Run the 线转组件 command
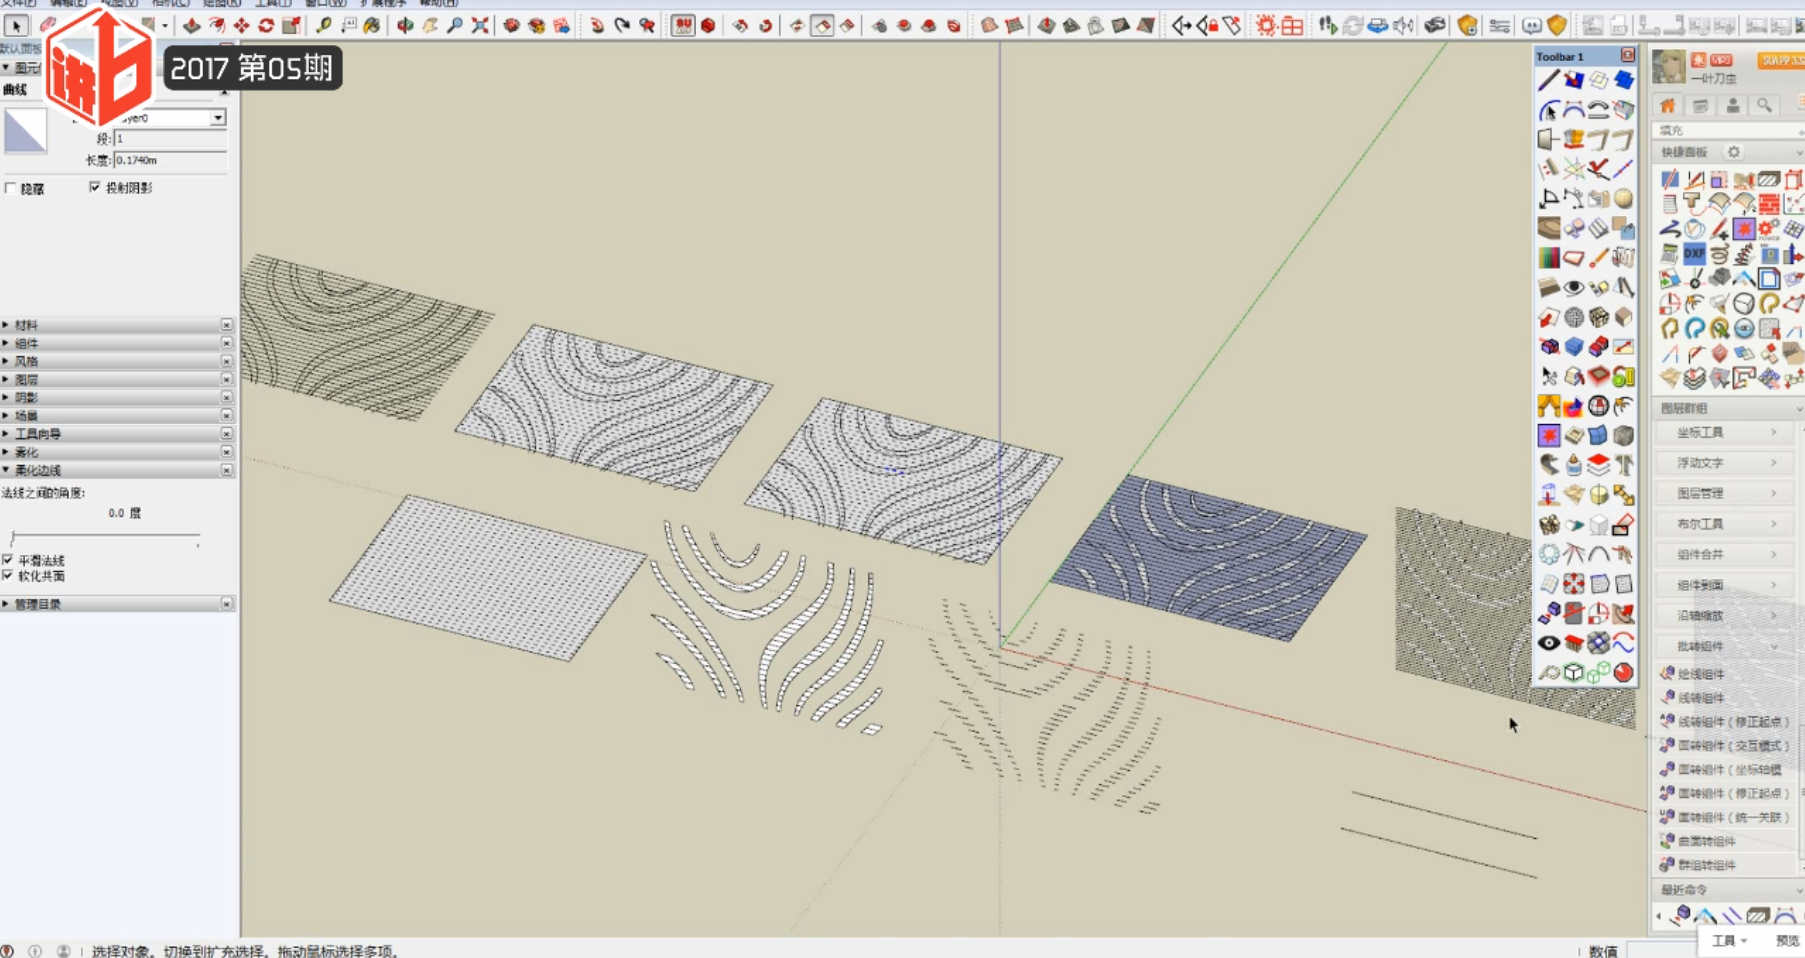This screenshot has height=958, width=1805. 1726,698
